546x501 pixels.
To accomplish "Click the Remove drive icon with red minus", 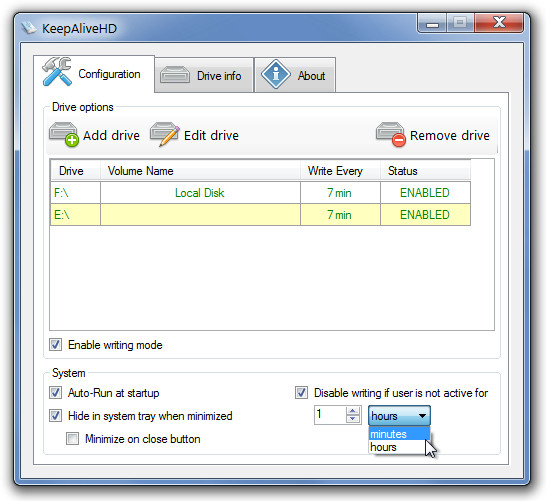I will click(x=391, y=134).
